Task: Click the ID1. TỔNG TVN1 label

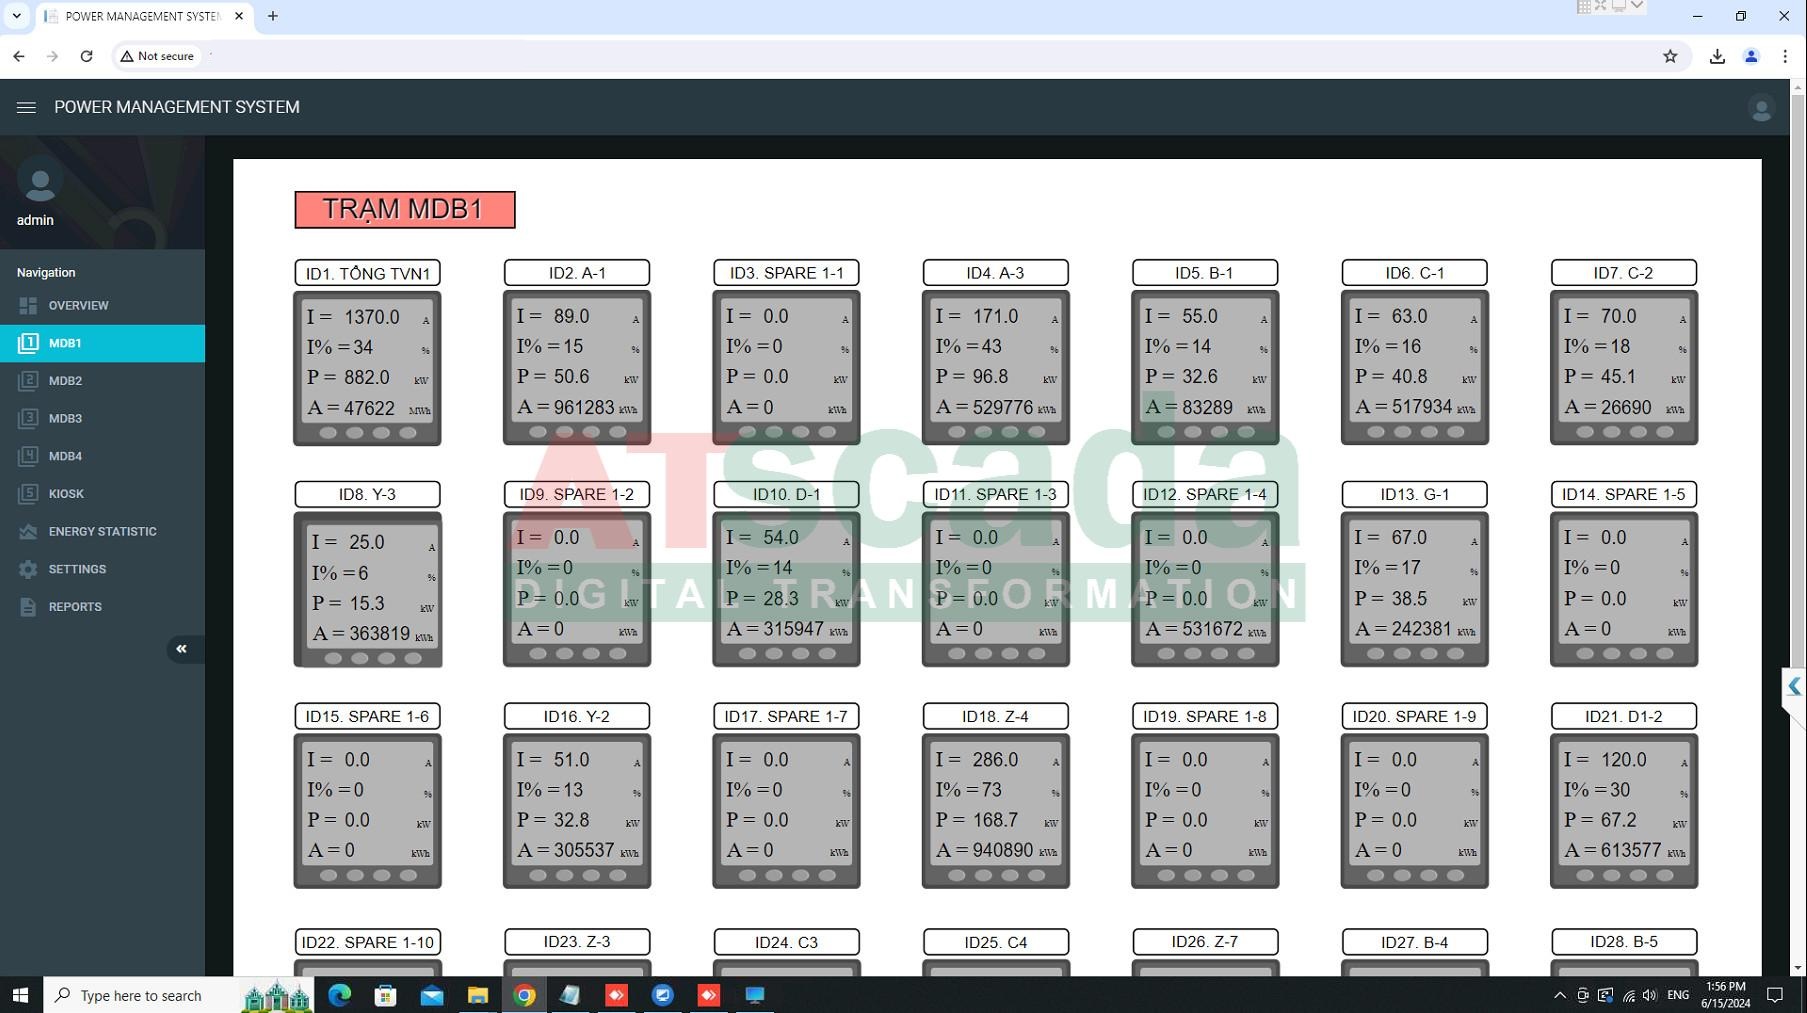Action: pyautogui.click(x=367, y=273)
